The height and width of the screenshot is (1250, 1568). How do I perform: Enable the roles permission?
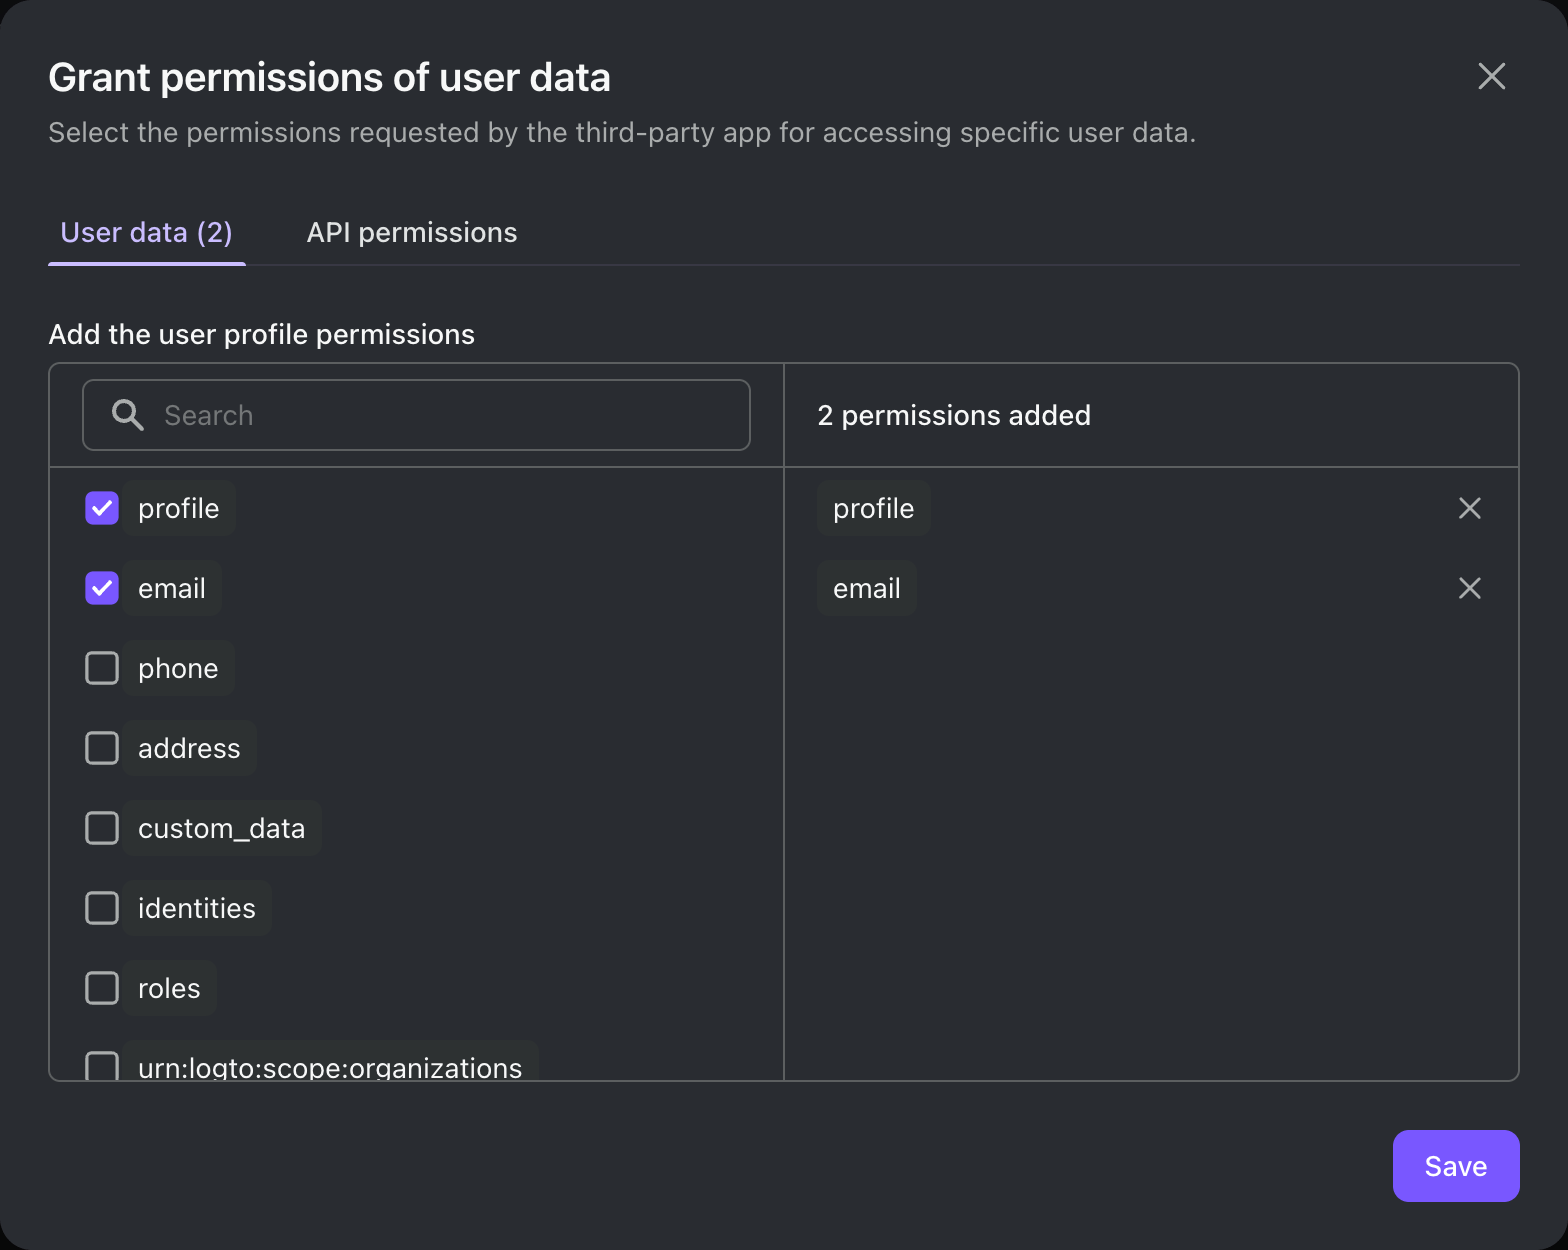(102, 988)
